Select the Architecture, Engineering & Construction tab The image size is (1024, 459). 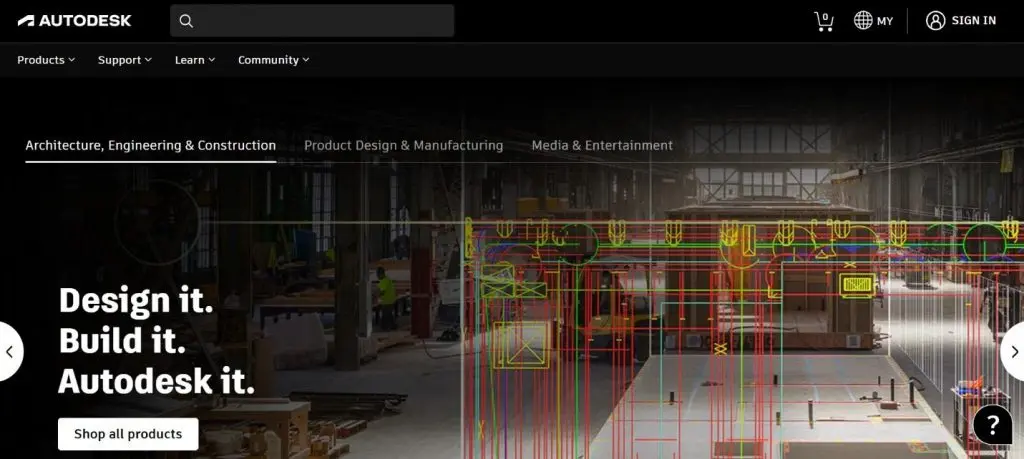pos(151,146)
